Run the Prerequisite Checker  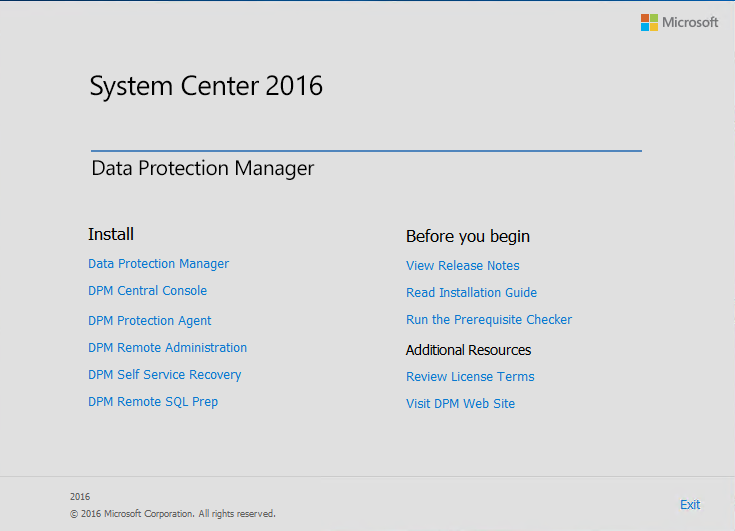point(489,320)
